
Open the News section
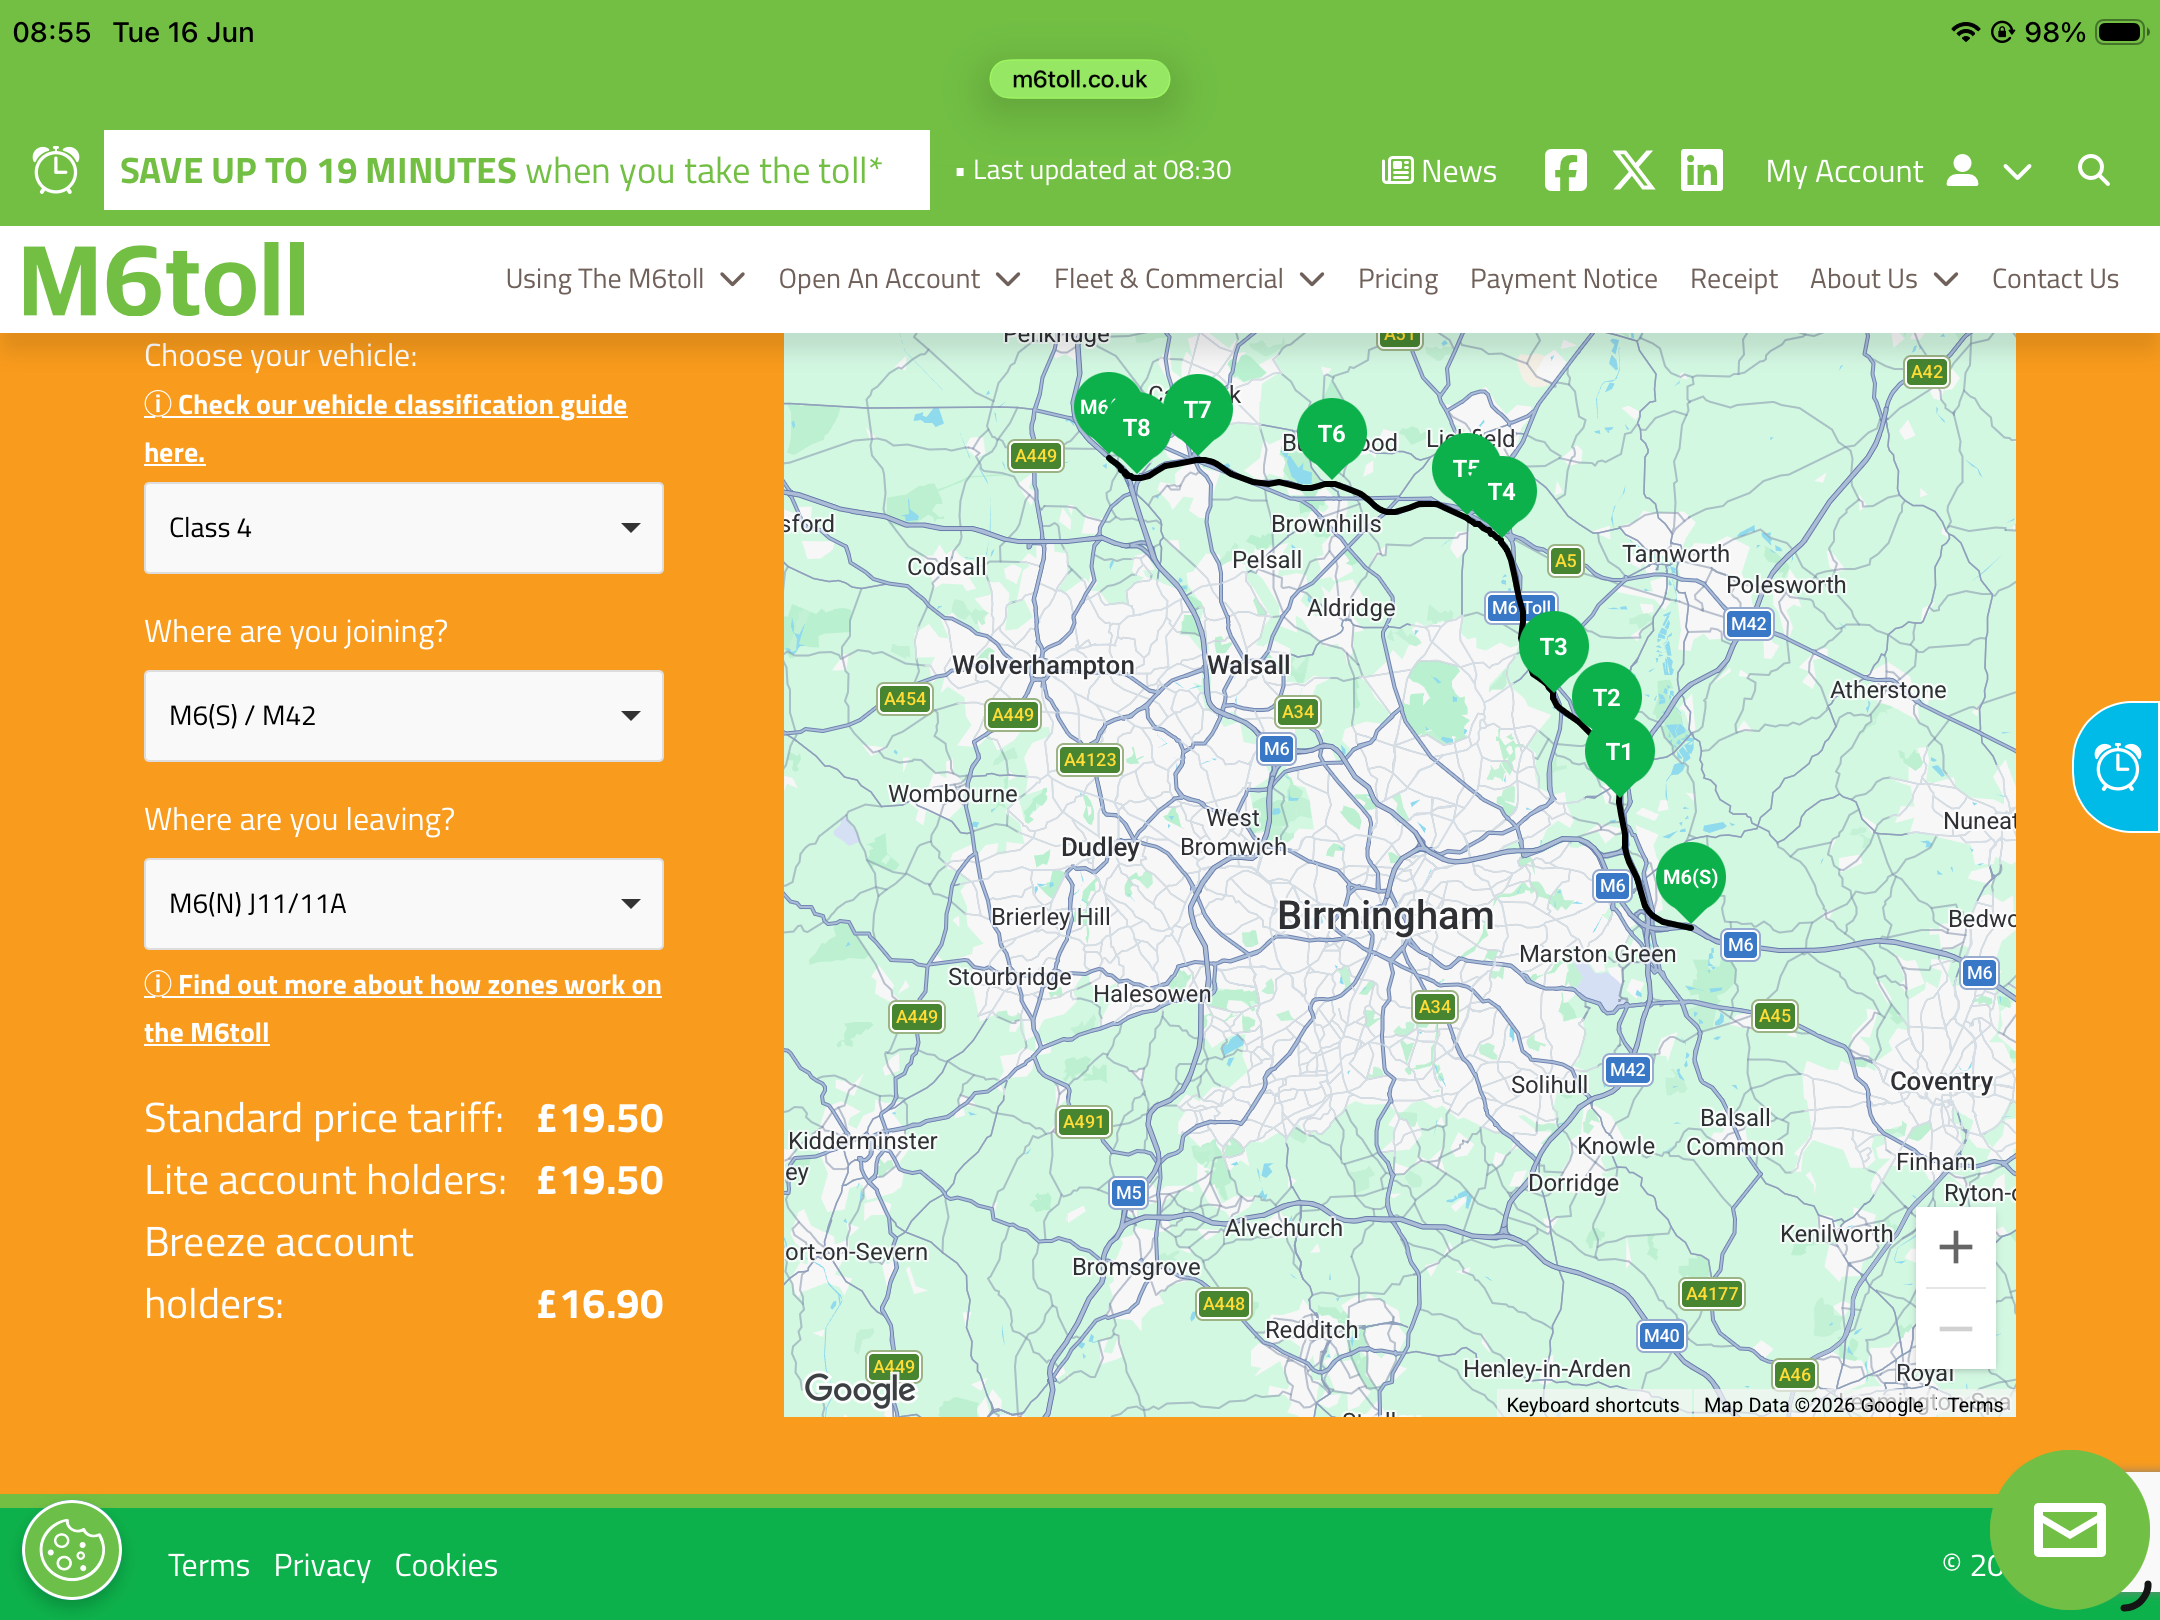pos(1439,171)
